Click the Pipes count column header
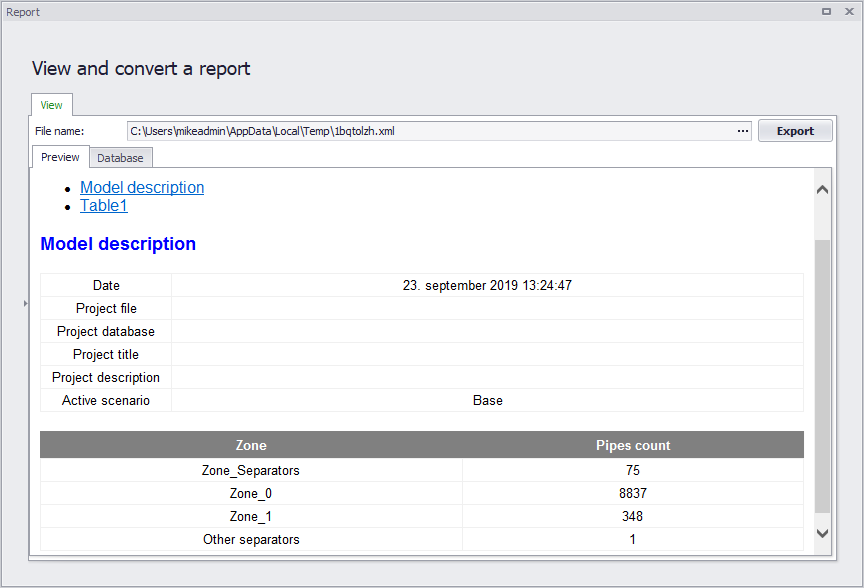Image resolution: width=864 pixels, height=588 pixels. pos(633,445)
